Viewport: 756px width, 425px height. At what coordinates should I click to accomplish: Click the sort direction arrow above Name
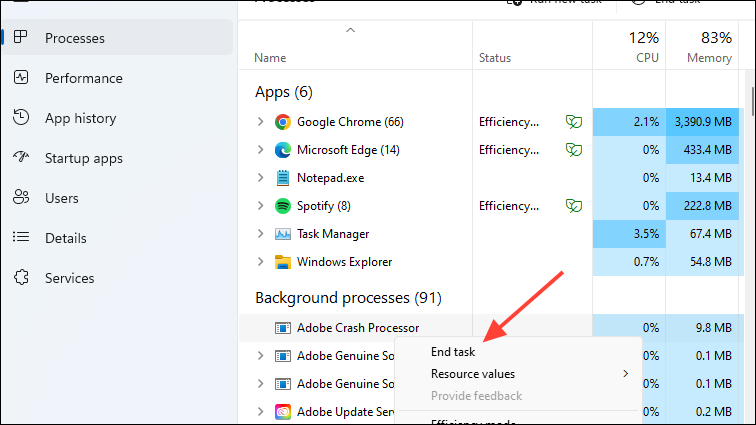pos(351,30)
